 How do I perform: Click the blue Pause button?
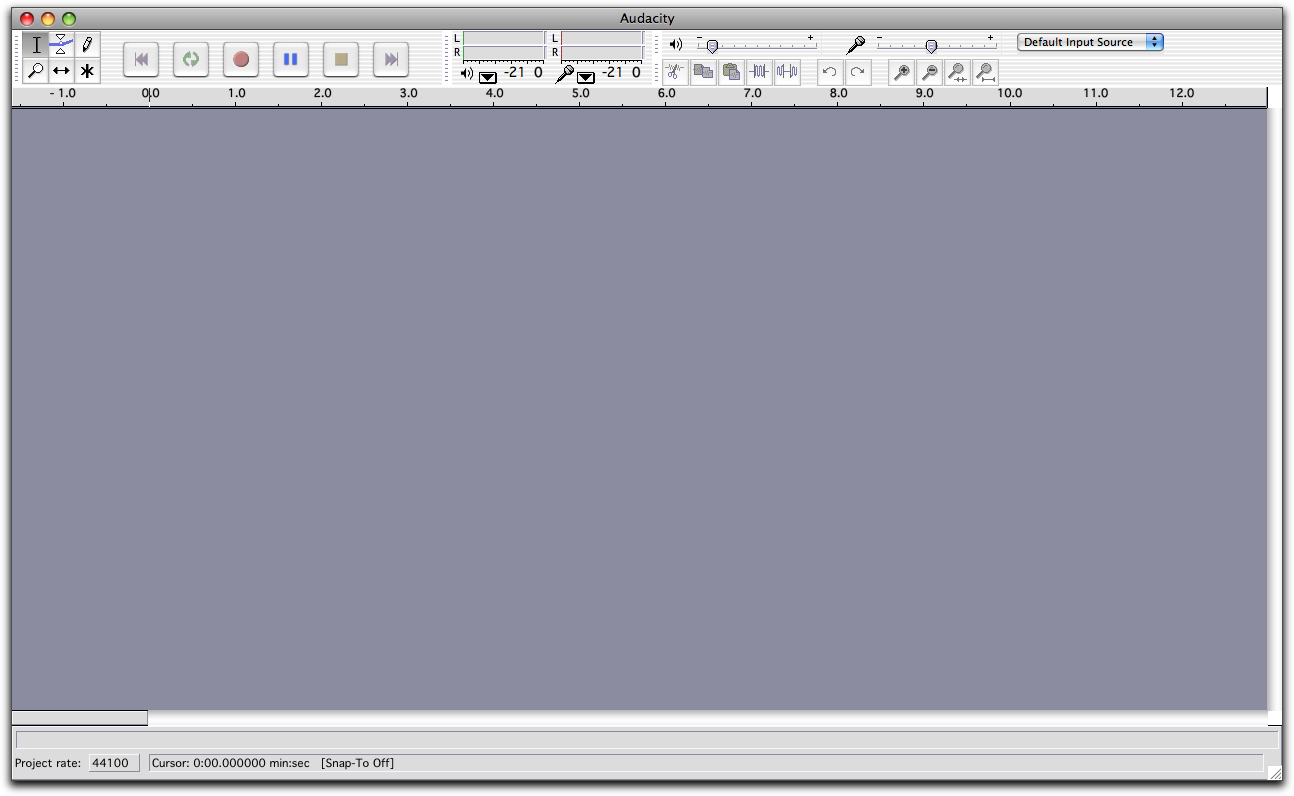pos(291,60)
